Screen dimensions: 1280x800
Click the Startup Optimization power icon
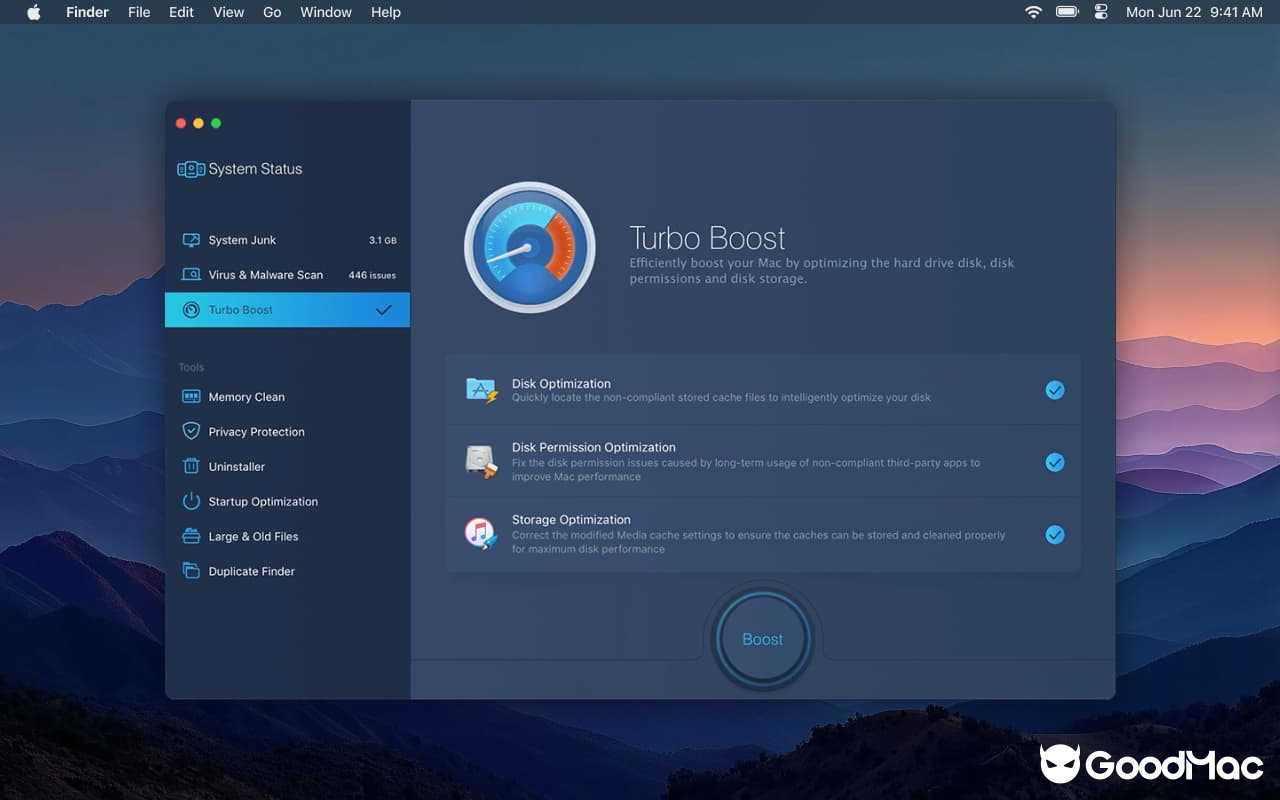pos(191,501)
